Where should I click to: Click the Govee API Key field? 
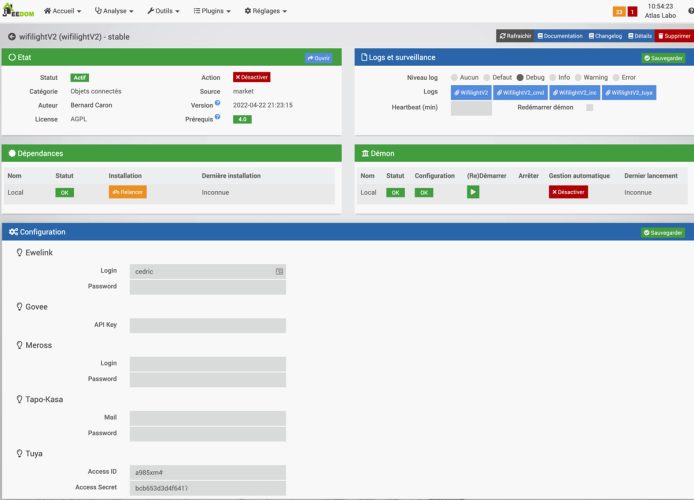(208, 326)
